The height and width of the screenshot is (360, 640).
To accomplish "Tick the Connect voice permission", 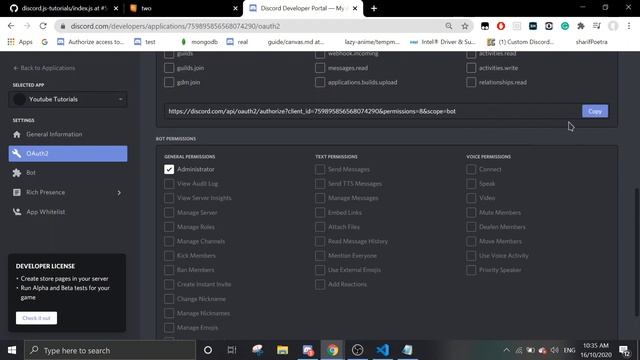I will point(471,169).
